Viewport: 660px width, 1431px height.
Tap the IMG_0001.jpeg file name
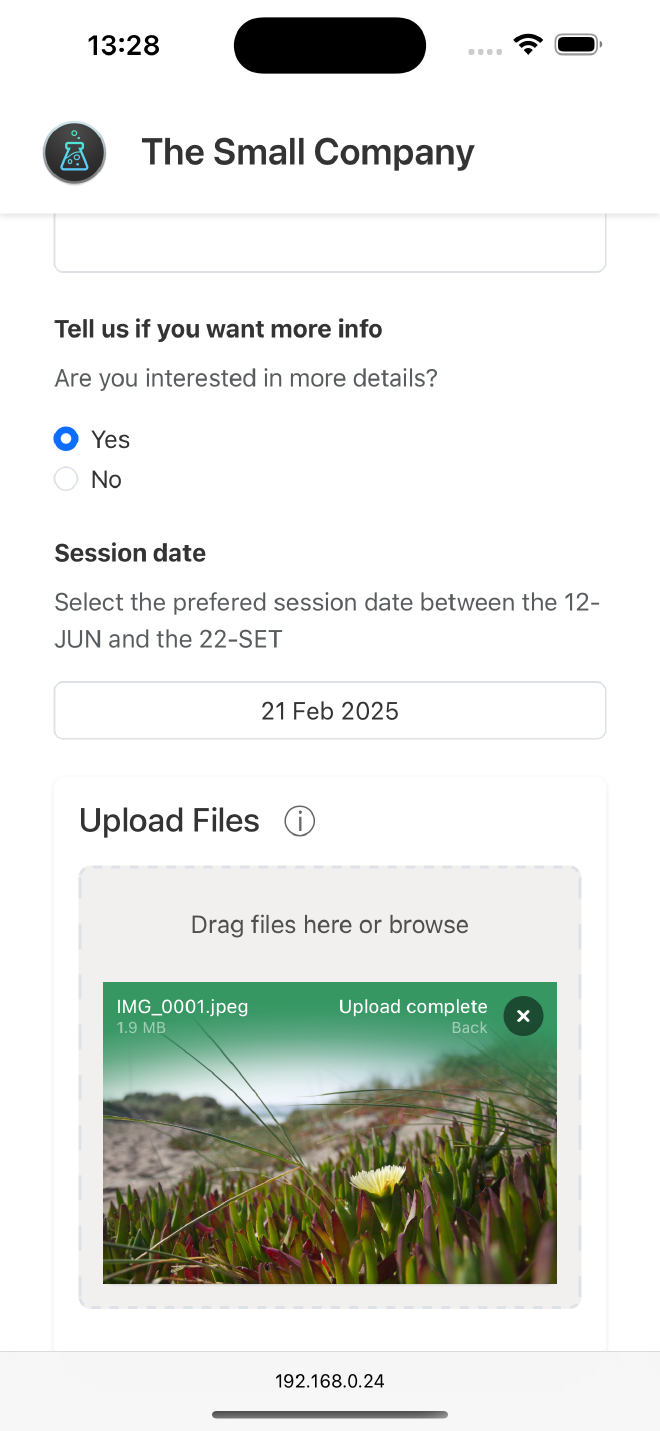tap(182, 1007)
